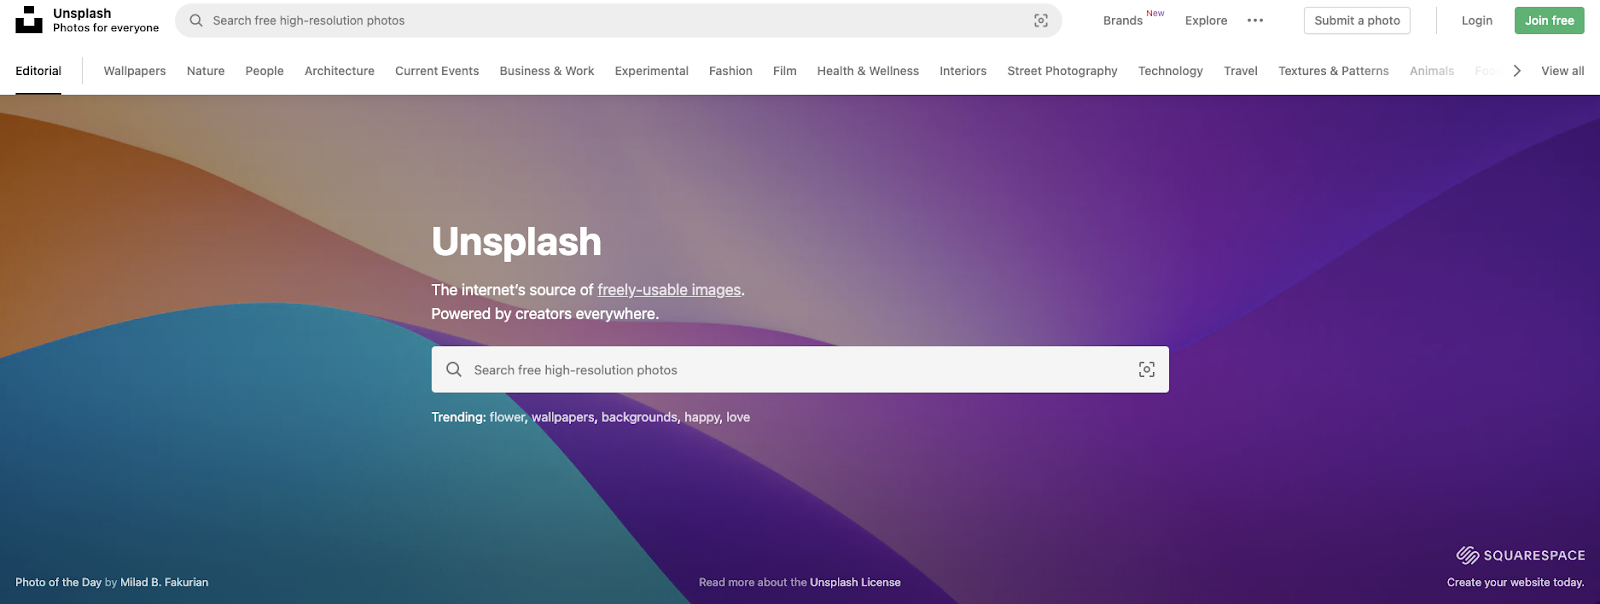1600x604 pixels.
Task: Click trending term flower
Action: pos(507,417)
